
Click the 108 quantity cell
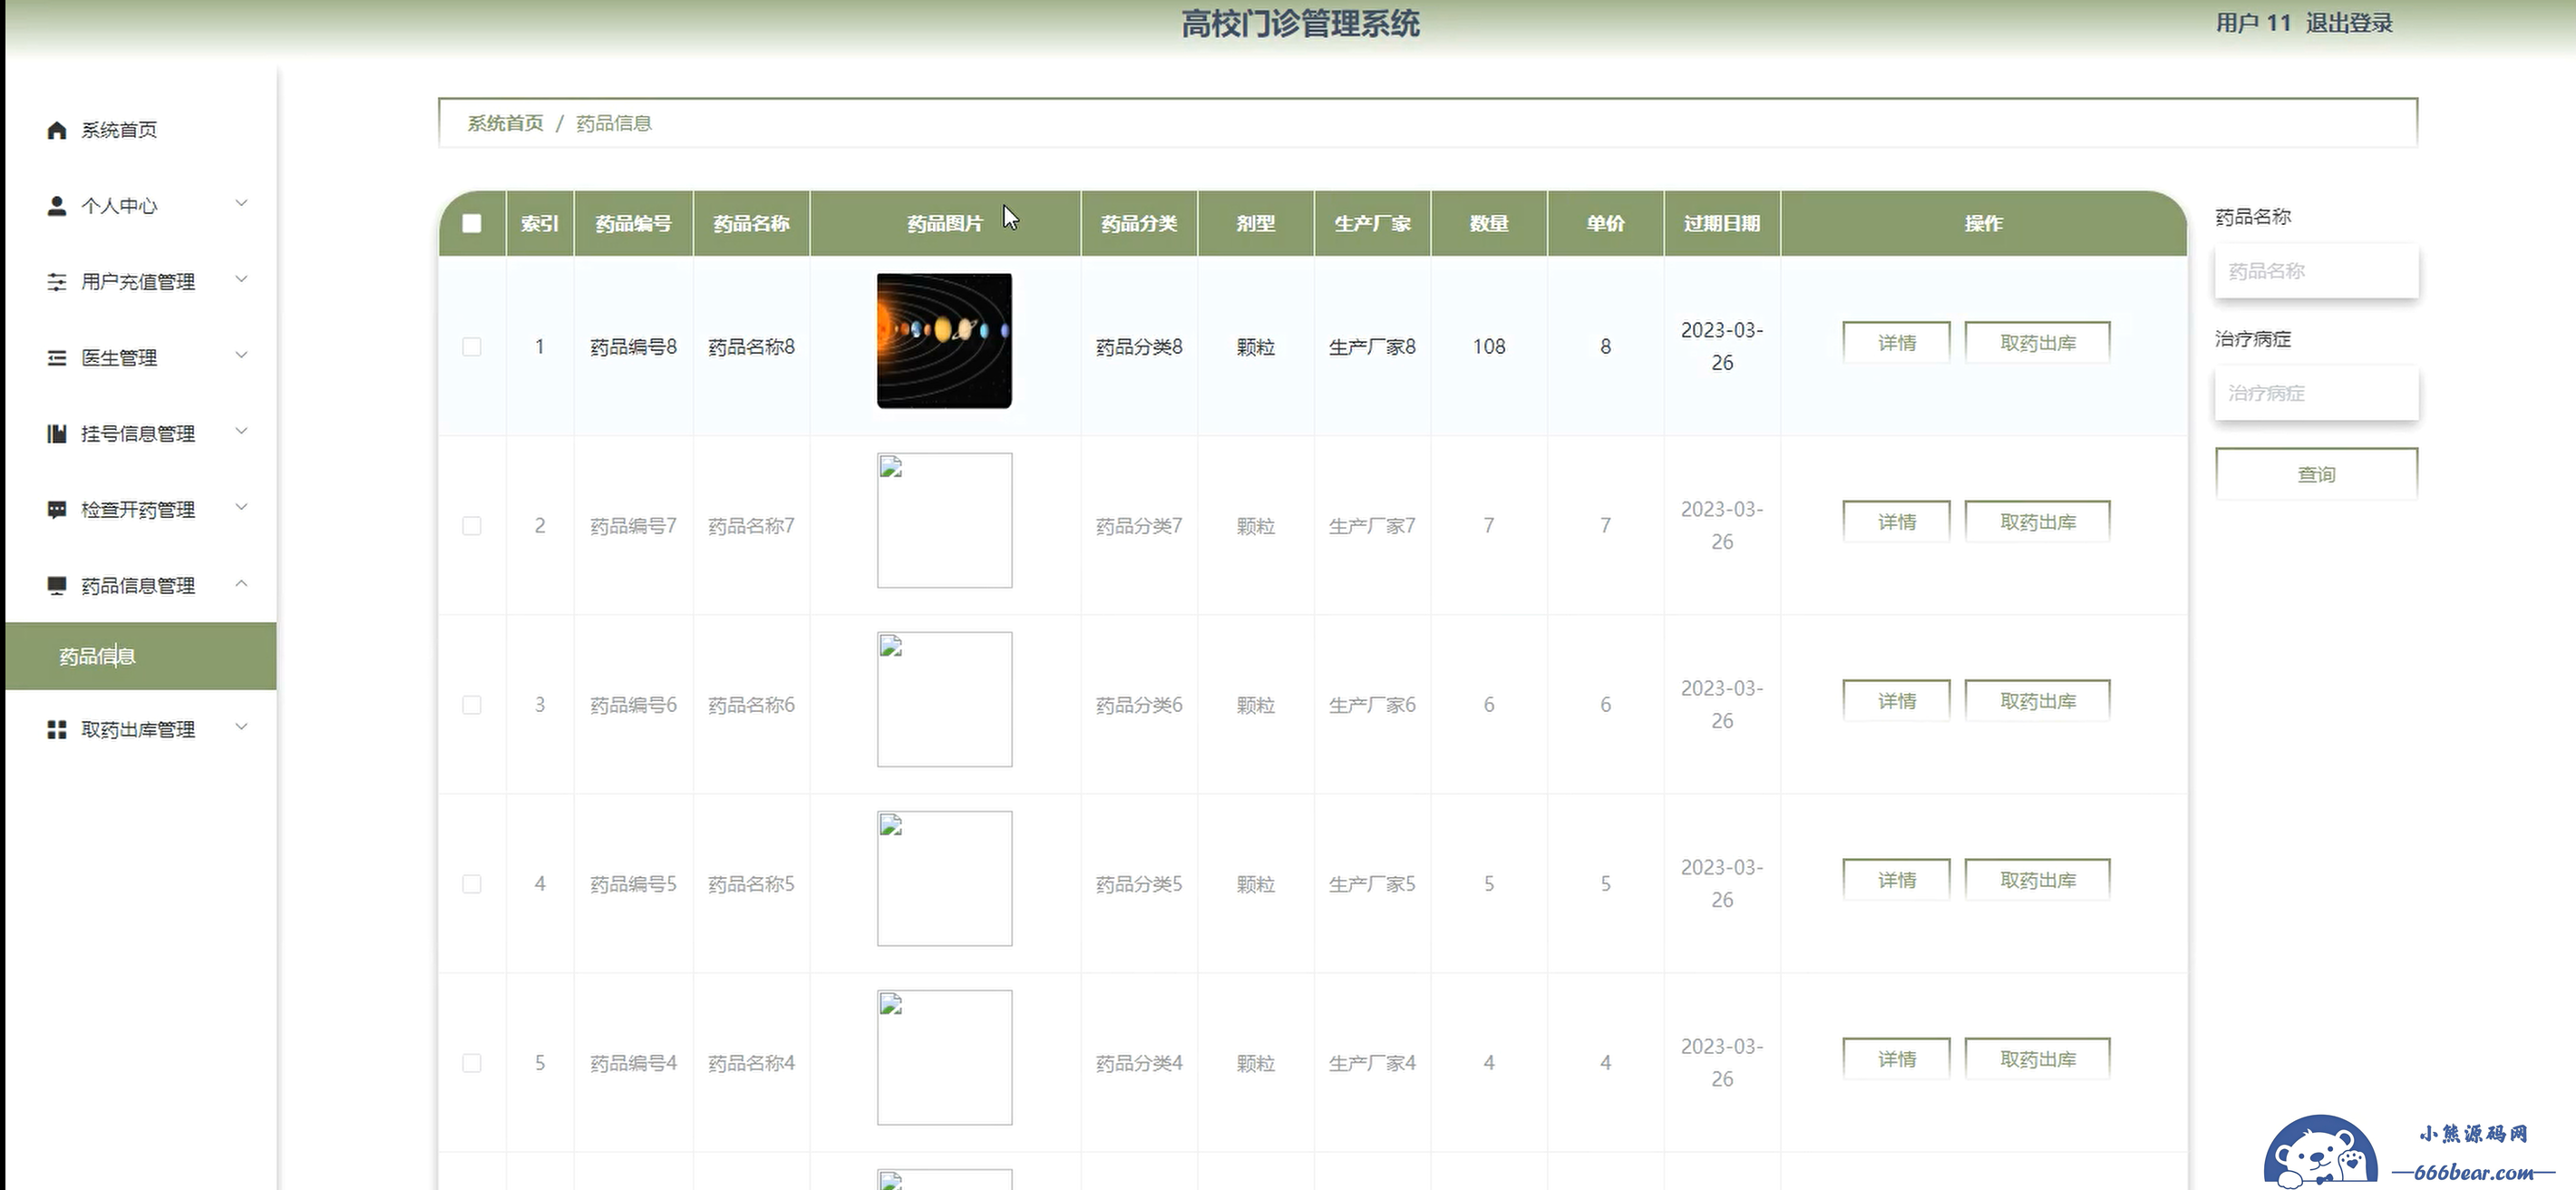1489,346
